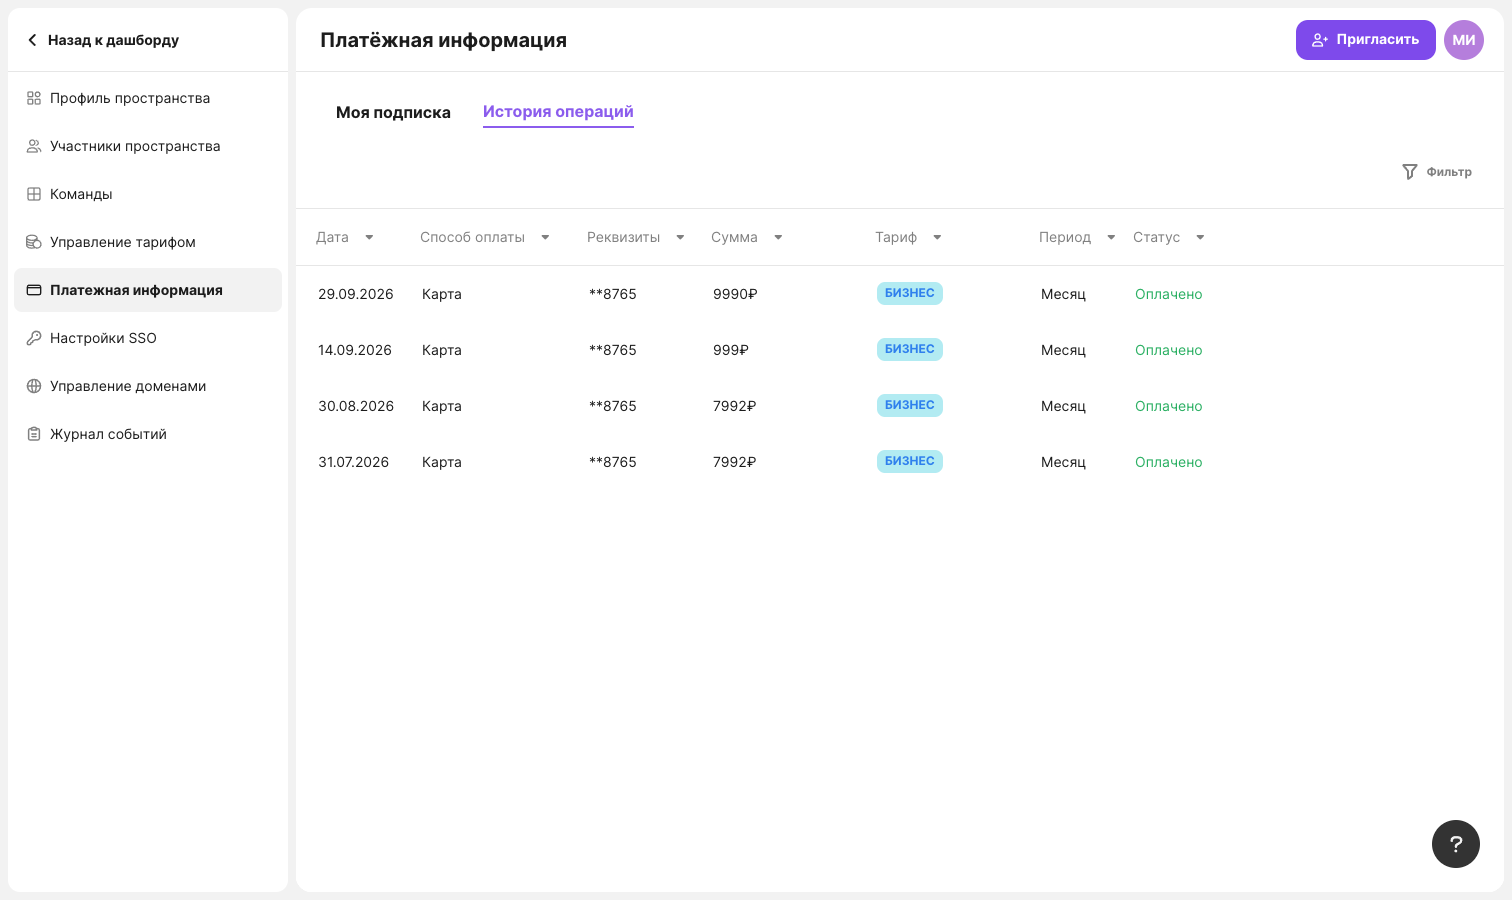Click БИЗНЕС badge in 30.08.2026 row
Image resolution: width=1512 pixels, height=900 pixels.
coord(910,405)
